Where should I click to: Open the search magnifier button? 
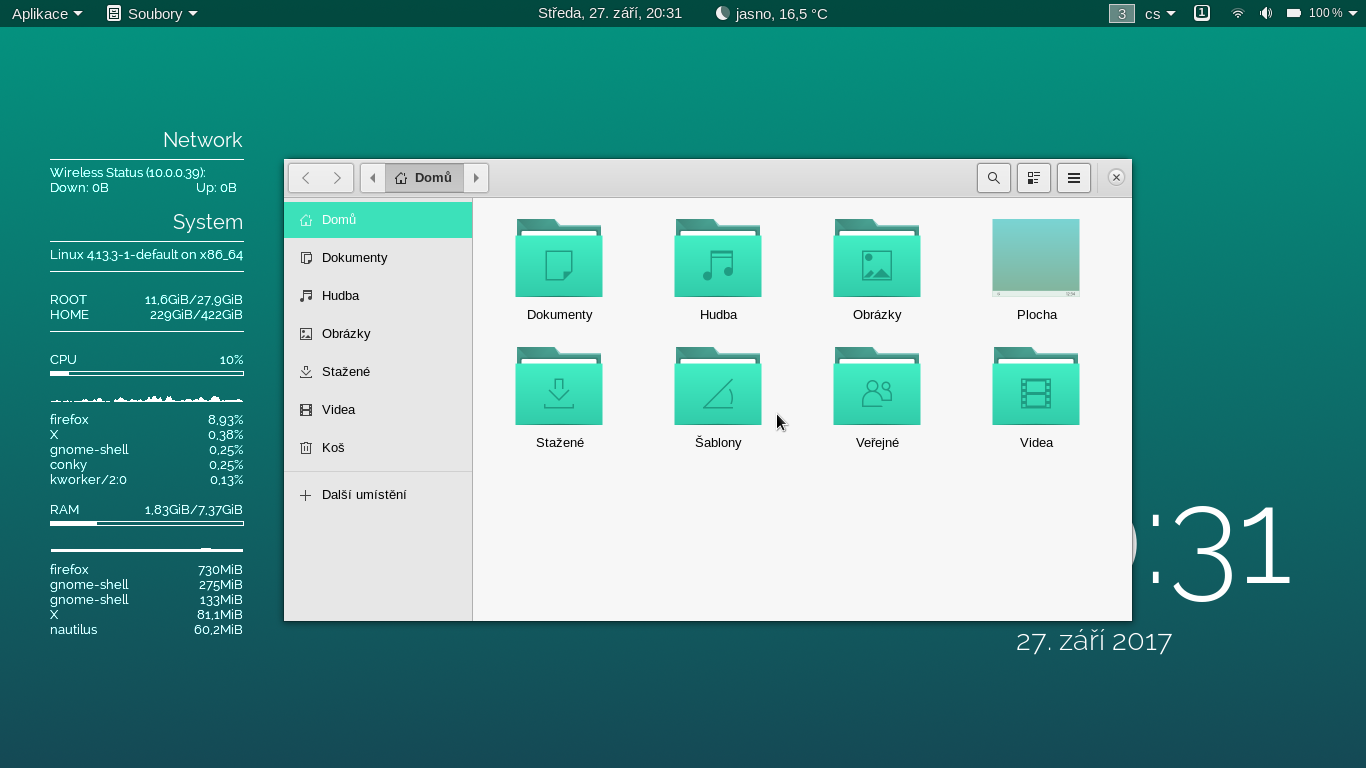[993, 178]
